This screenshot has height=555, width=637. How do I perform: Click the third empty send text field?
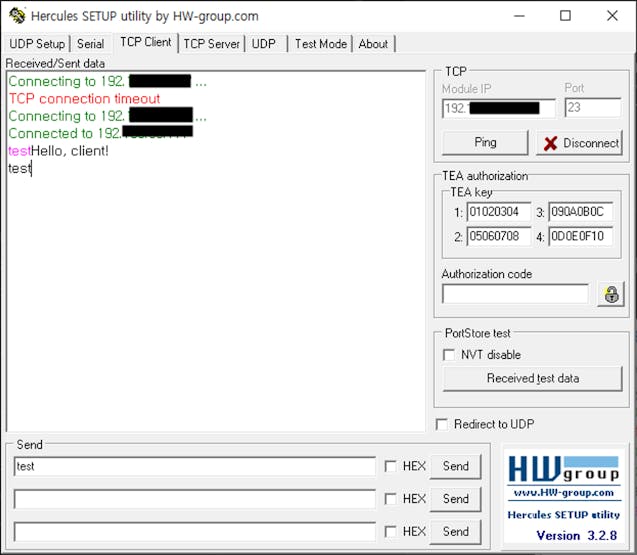click(195, 532)
